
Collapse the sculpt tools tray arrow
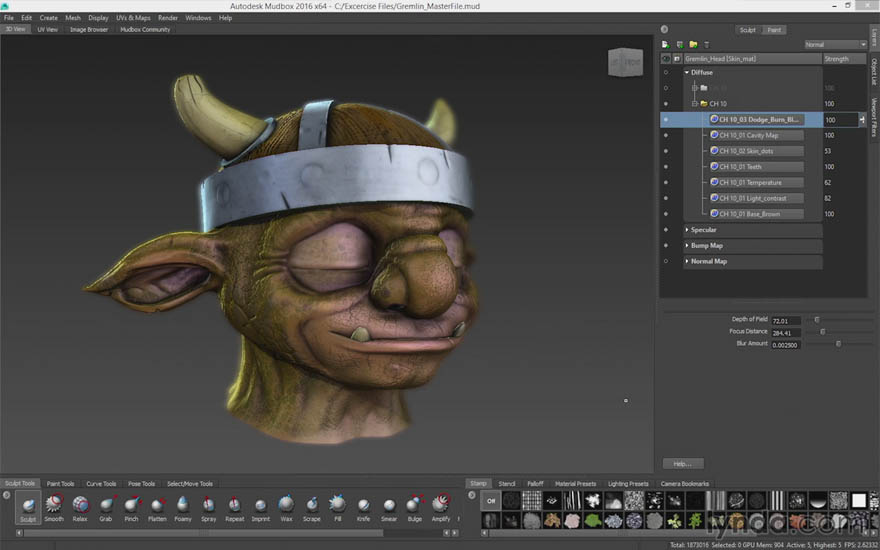pos(7,495)
